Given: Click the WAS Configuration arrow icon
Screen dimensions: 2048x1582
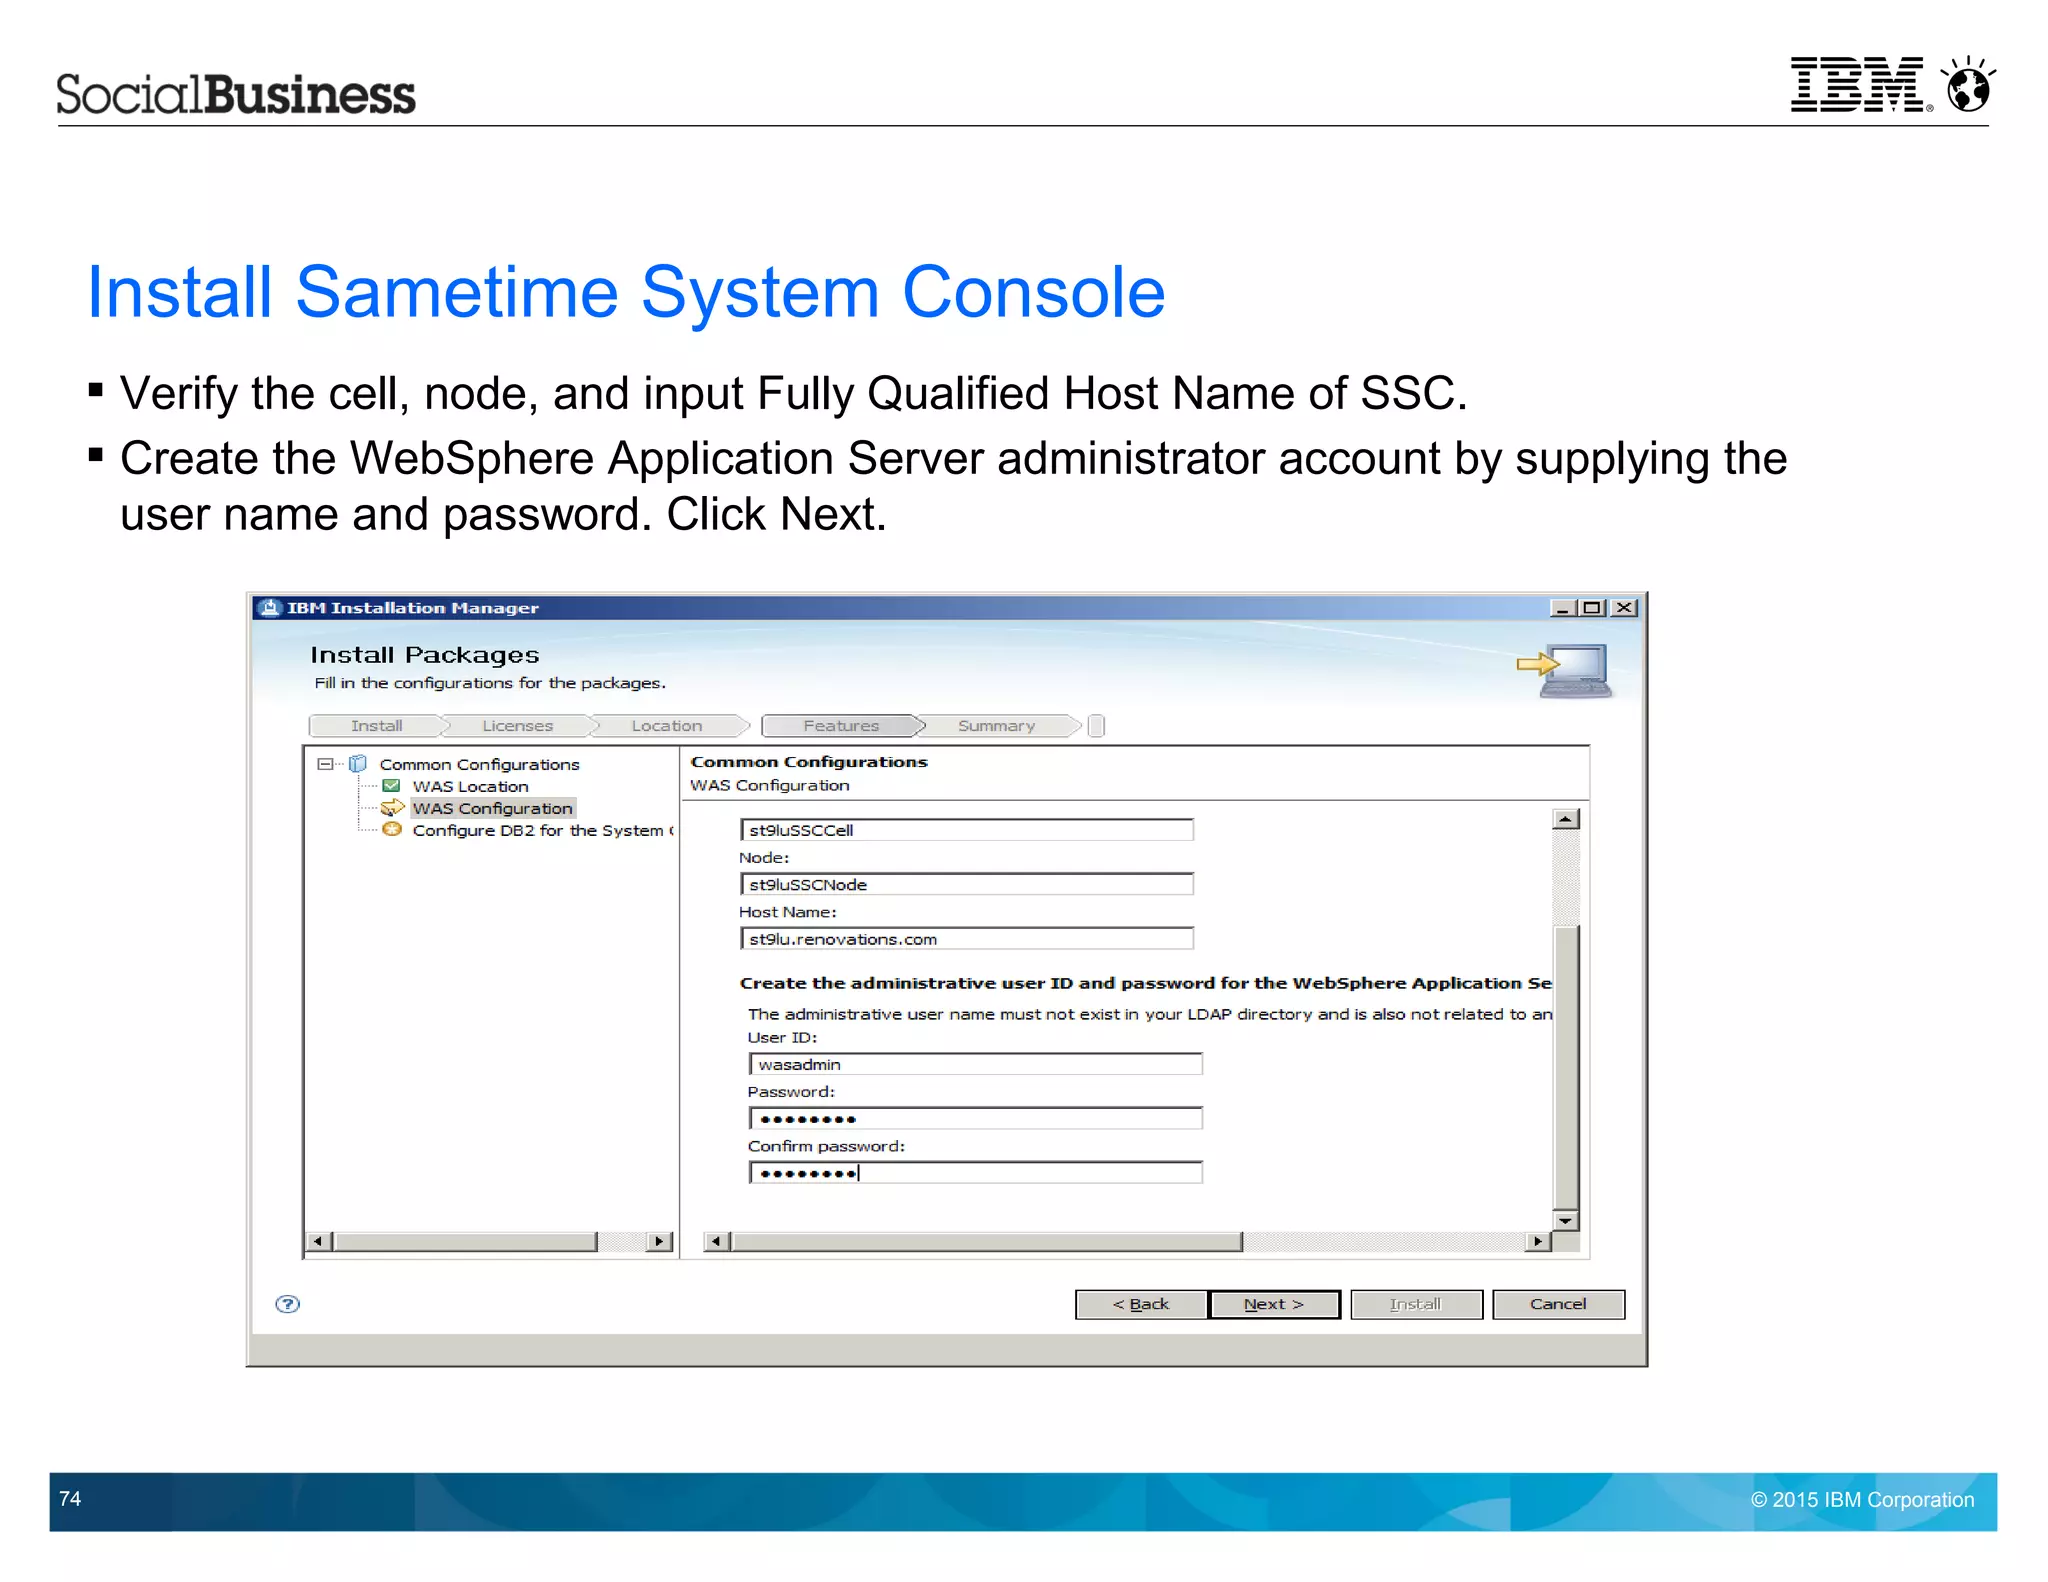Looking at the screenshot, I should click(392, 807).
